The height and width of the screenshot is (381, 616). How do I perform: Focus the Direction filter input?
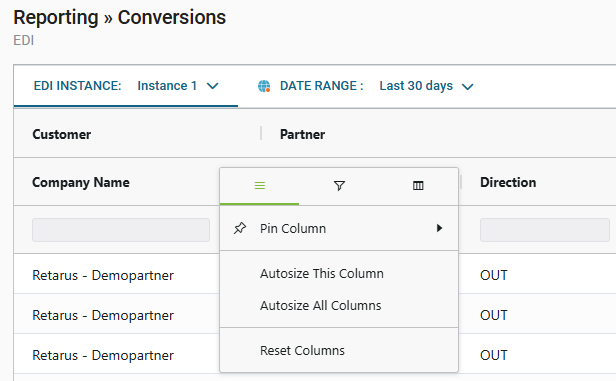click(x=544, y=230)
